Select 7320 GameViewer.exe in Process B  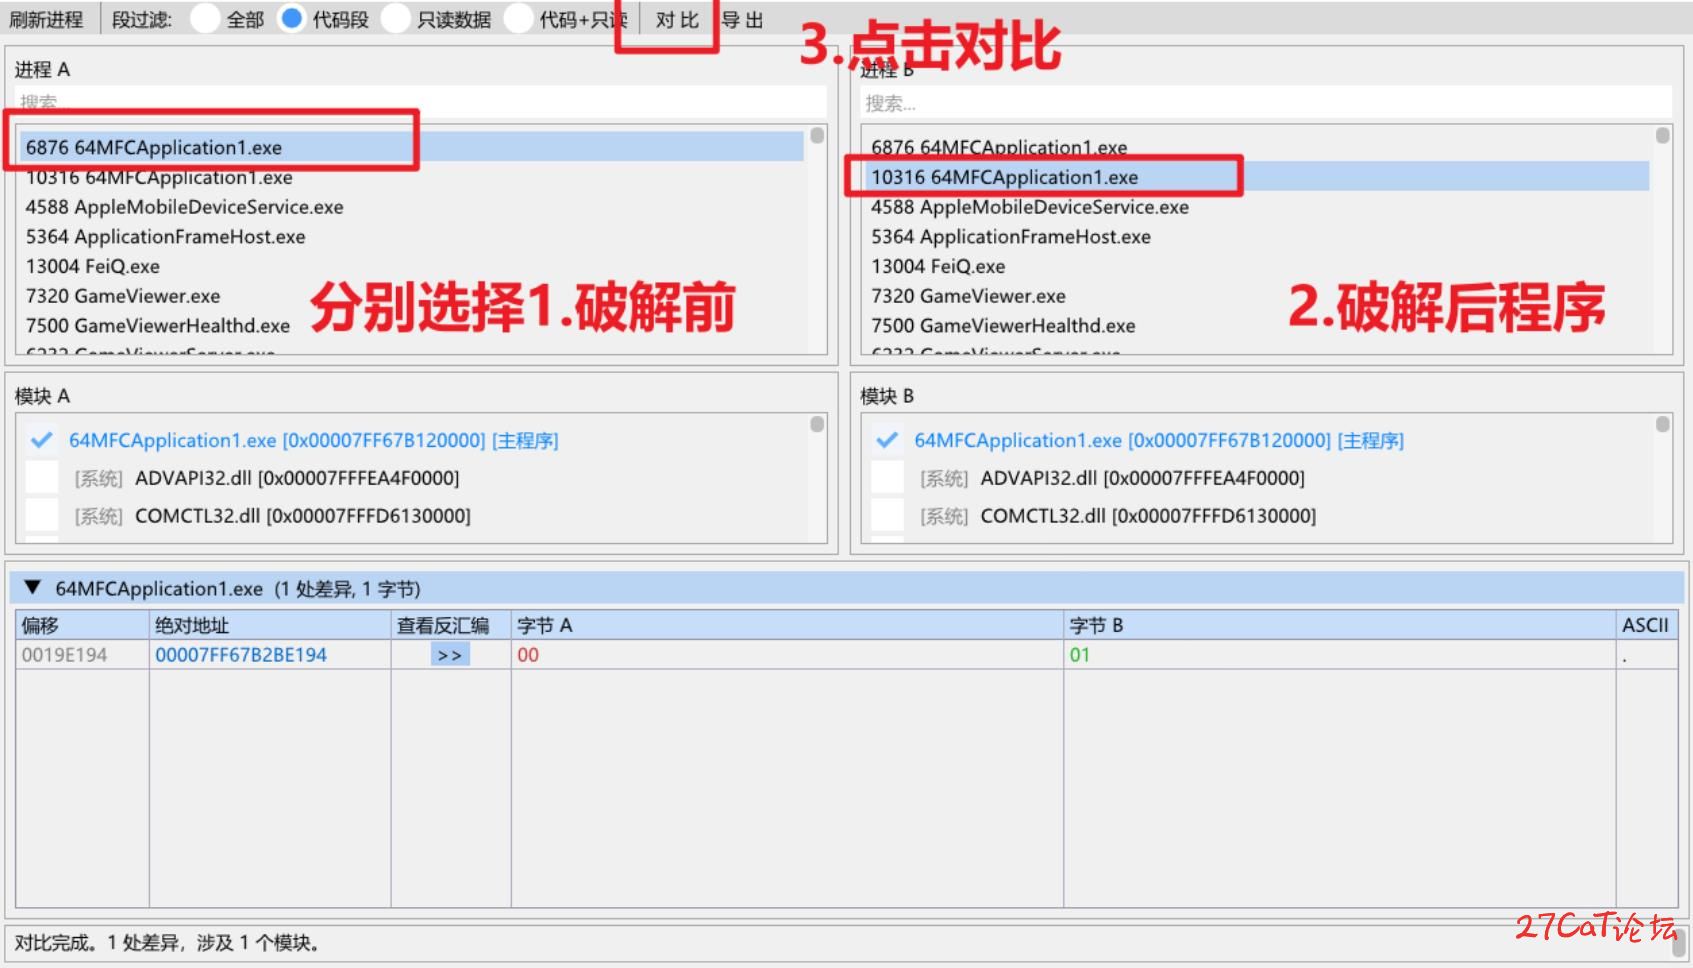[1257, 296]
